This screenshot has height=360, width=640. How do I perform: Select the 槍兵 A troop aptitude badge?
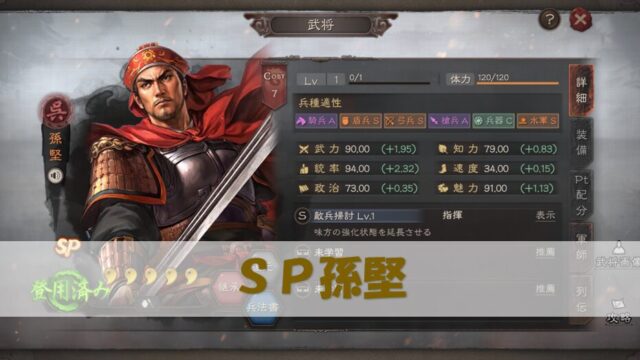(449, 121)
